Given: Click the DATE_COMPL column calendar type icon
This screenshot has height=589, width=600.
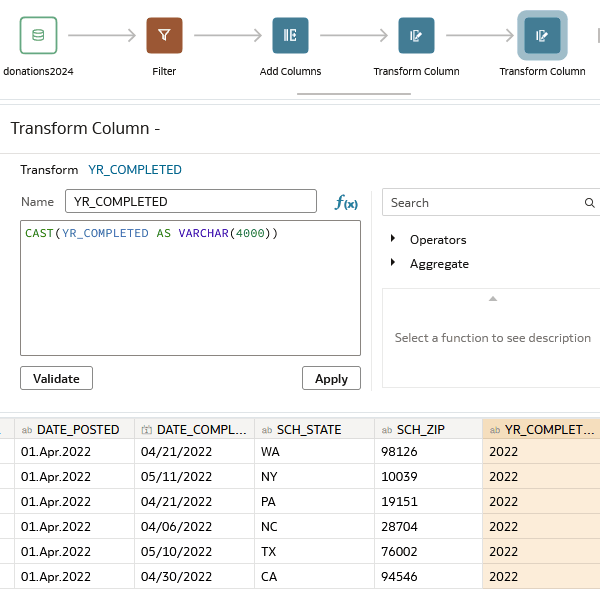Looking at the screenshot, I should (x=147, y=430).
